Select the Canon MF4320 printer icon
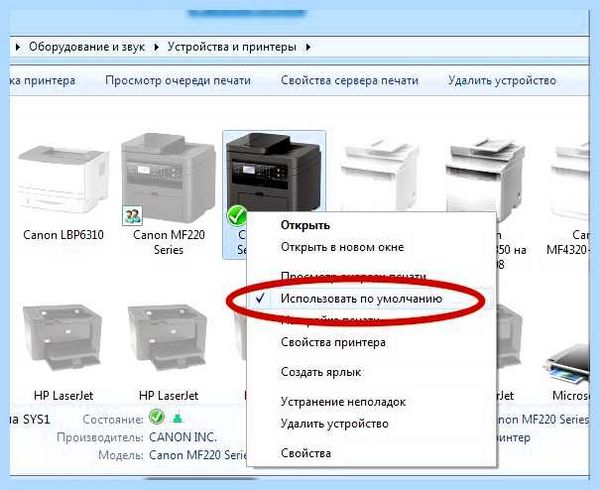The image size is (600, 490). pyautogui.click(x=570, y=180)
